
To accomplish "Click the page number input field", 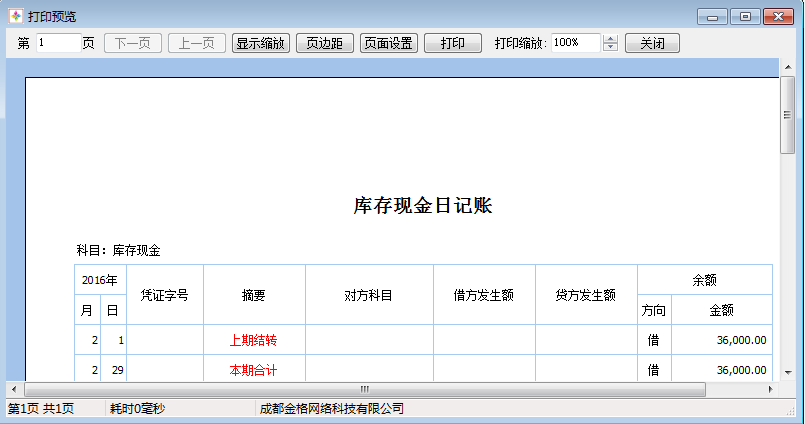I will [x=58, y=43].
